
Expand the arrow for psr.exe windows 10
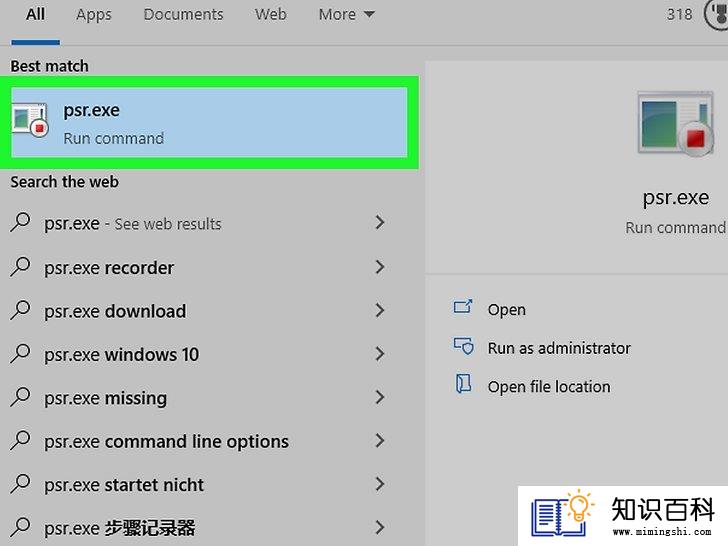[x=380, y=354]
